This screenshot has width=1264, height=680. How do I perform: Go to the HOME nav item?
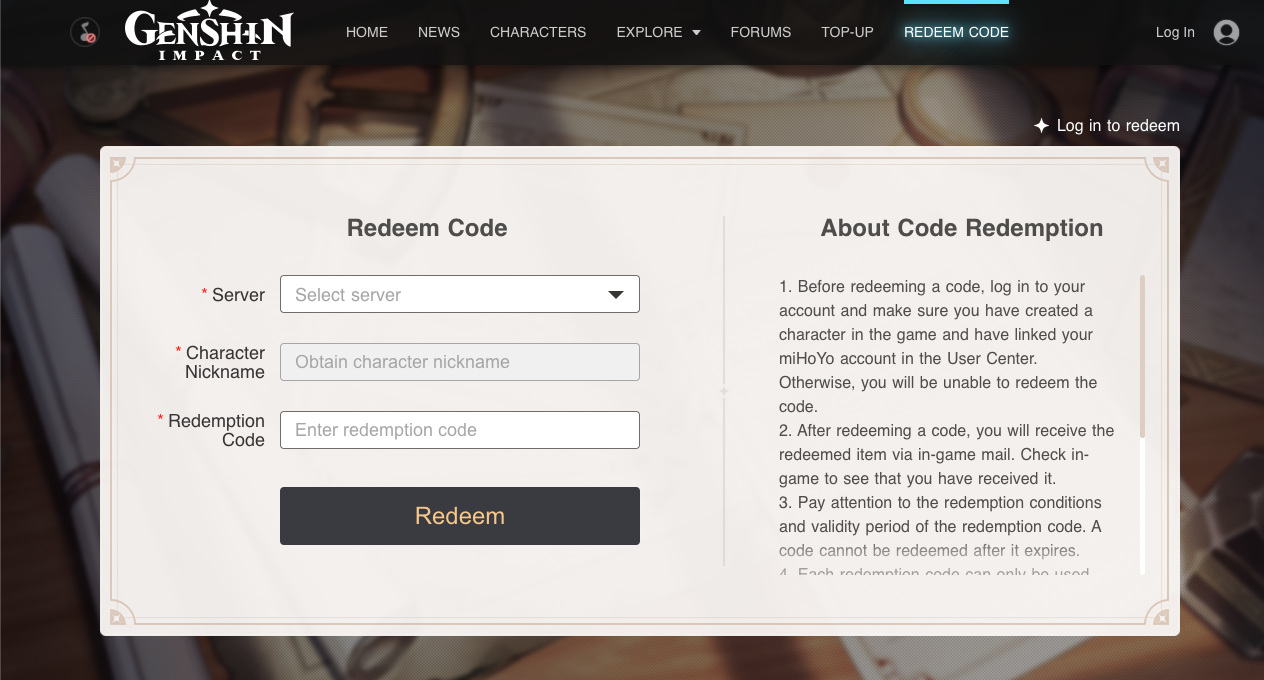[x=367, y=32]
